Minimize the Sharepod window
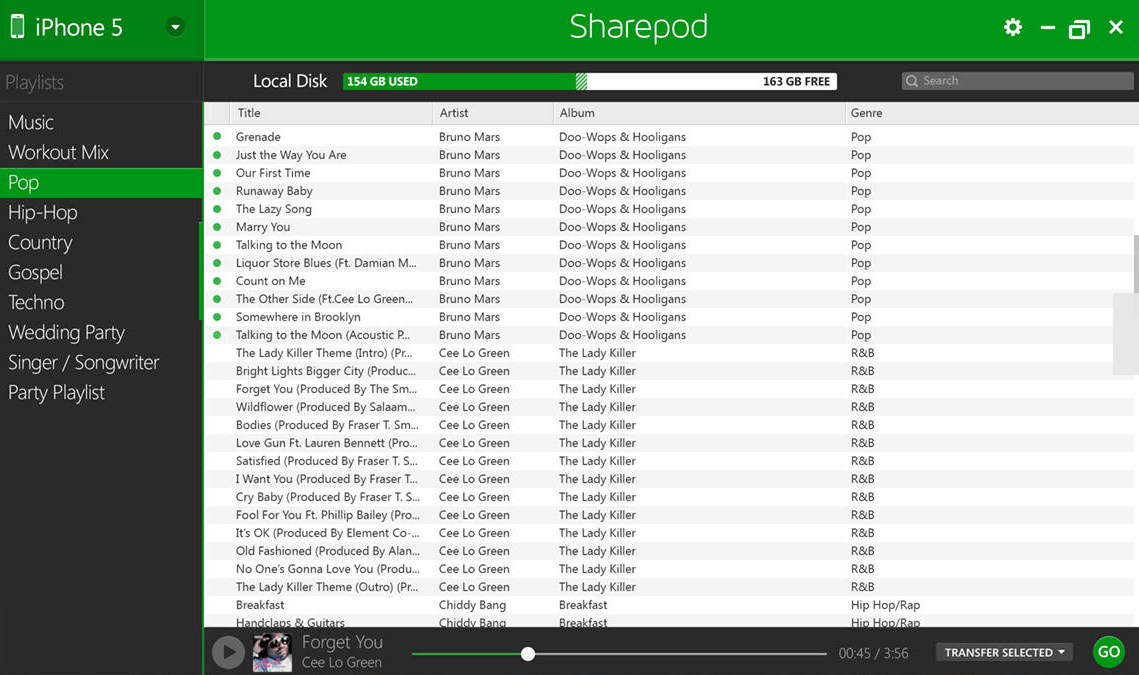The width and height of the screenshot is (1139, 675). click(1047, 28)
